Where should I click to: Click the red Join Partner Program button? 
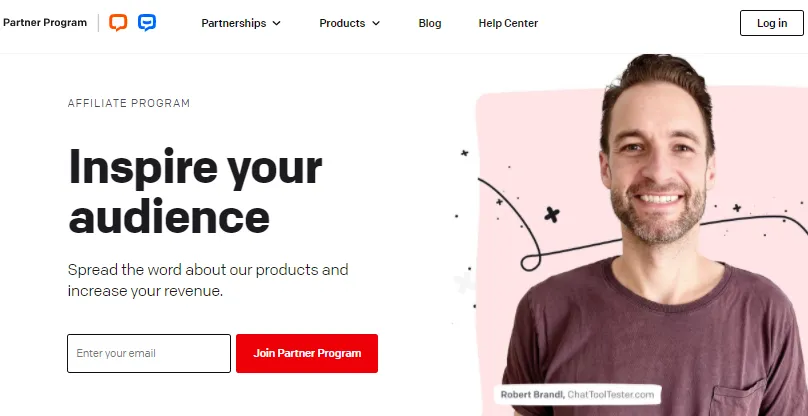(x=307, y=353)
